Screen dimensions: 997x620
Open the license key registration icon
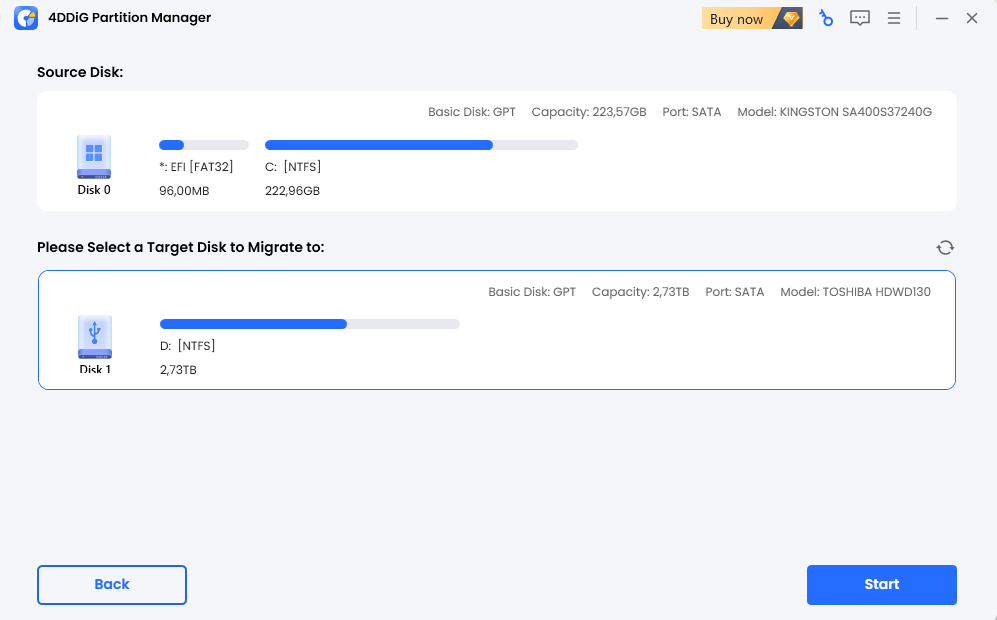[x=825, y=18]
